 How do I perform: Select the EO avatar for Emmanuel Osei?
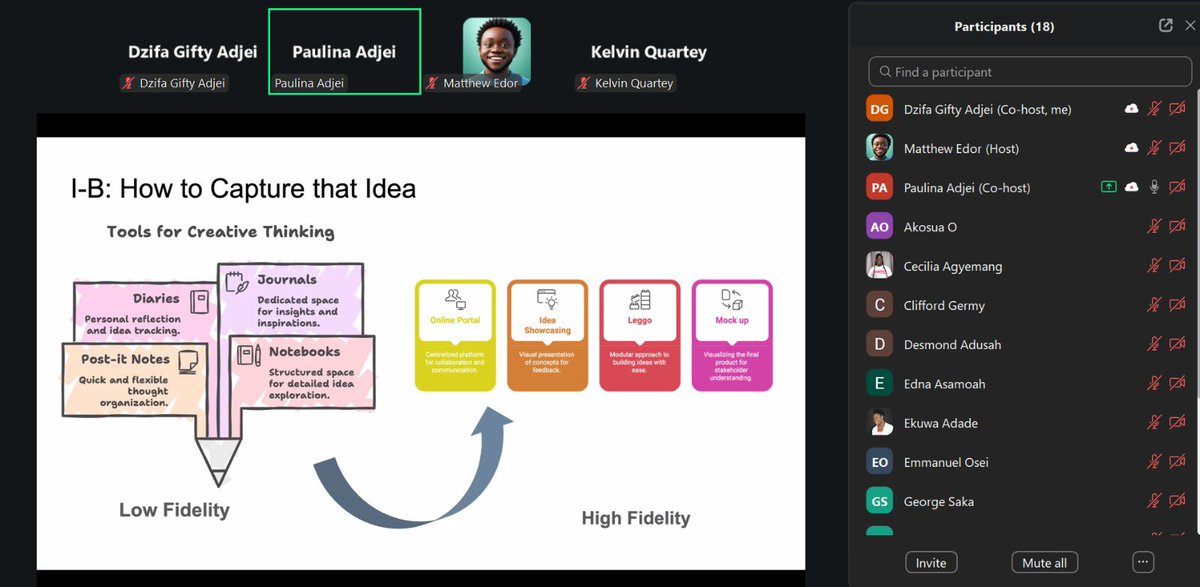[x=879, y=462]
